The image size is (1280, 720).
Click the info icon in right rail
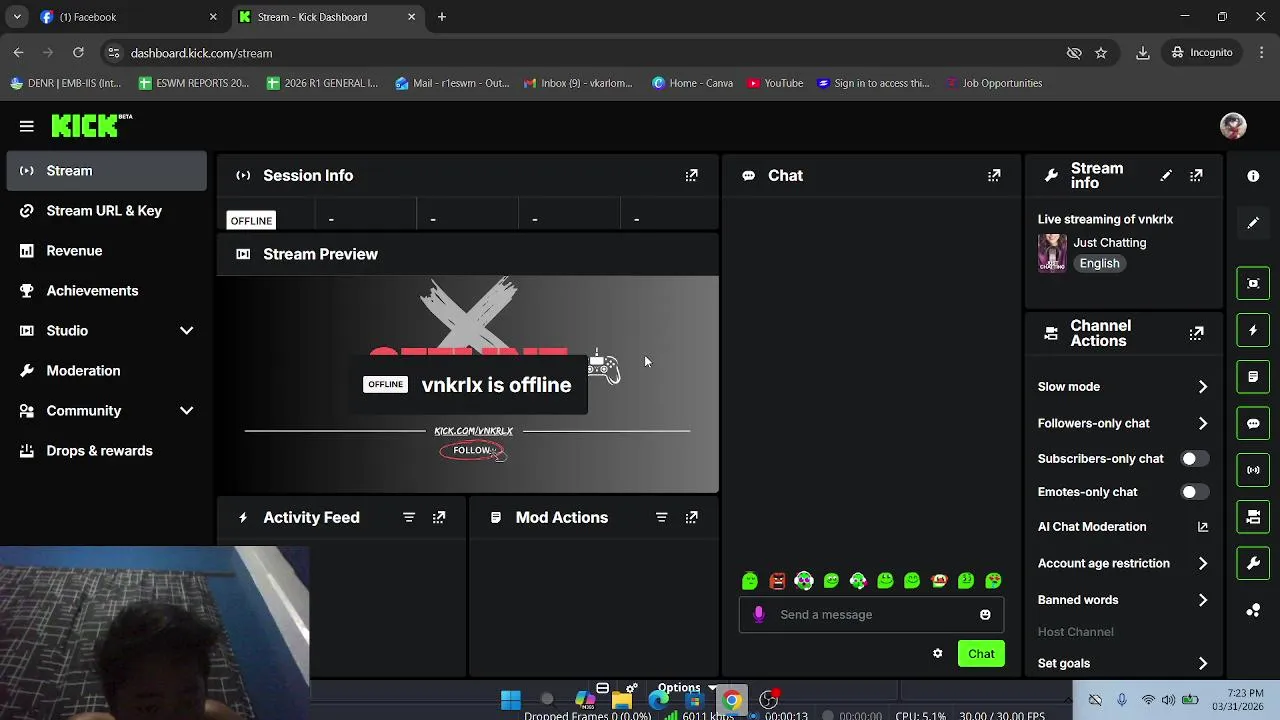[x=1253, y=176]
